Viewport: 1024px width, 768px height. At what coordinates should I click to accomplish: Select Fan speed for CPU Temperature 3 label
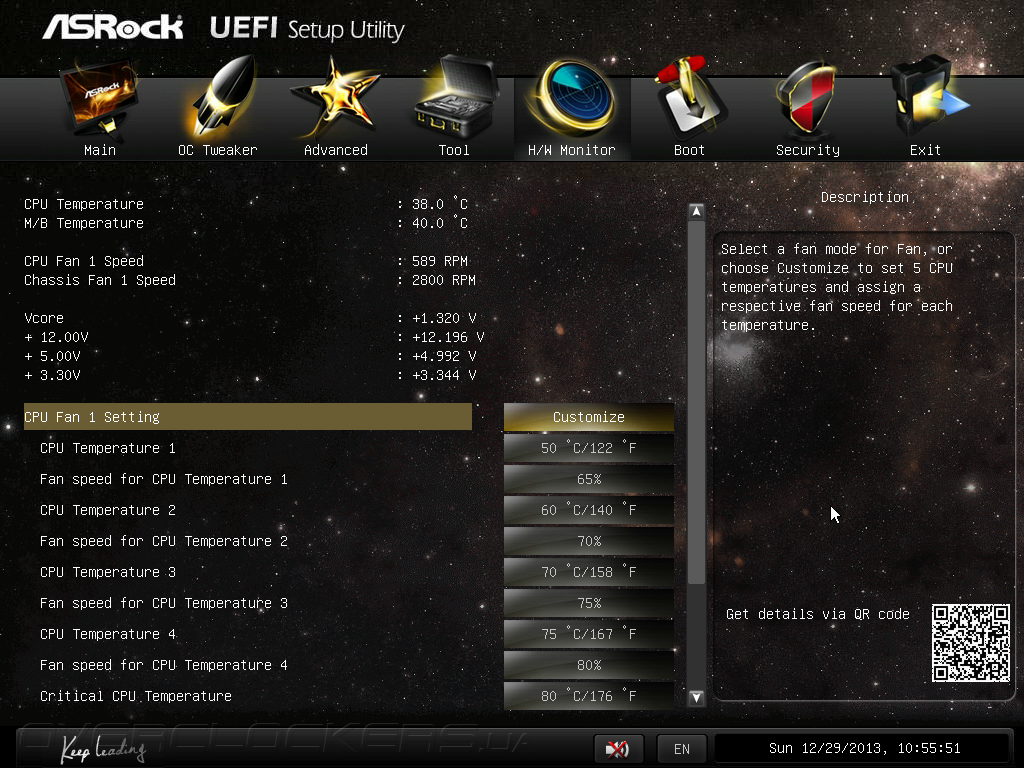click(x=164, y=603)
